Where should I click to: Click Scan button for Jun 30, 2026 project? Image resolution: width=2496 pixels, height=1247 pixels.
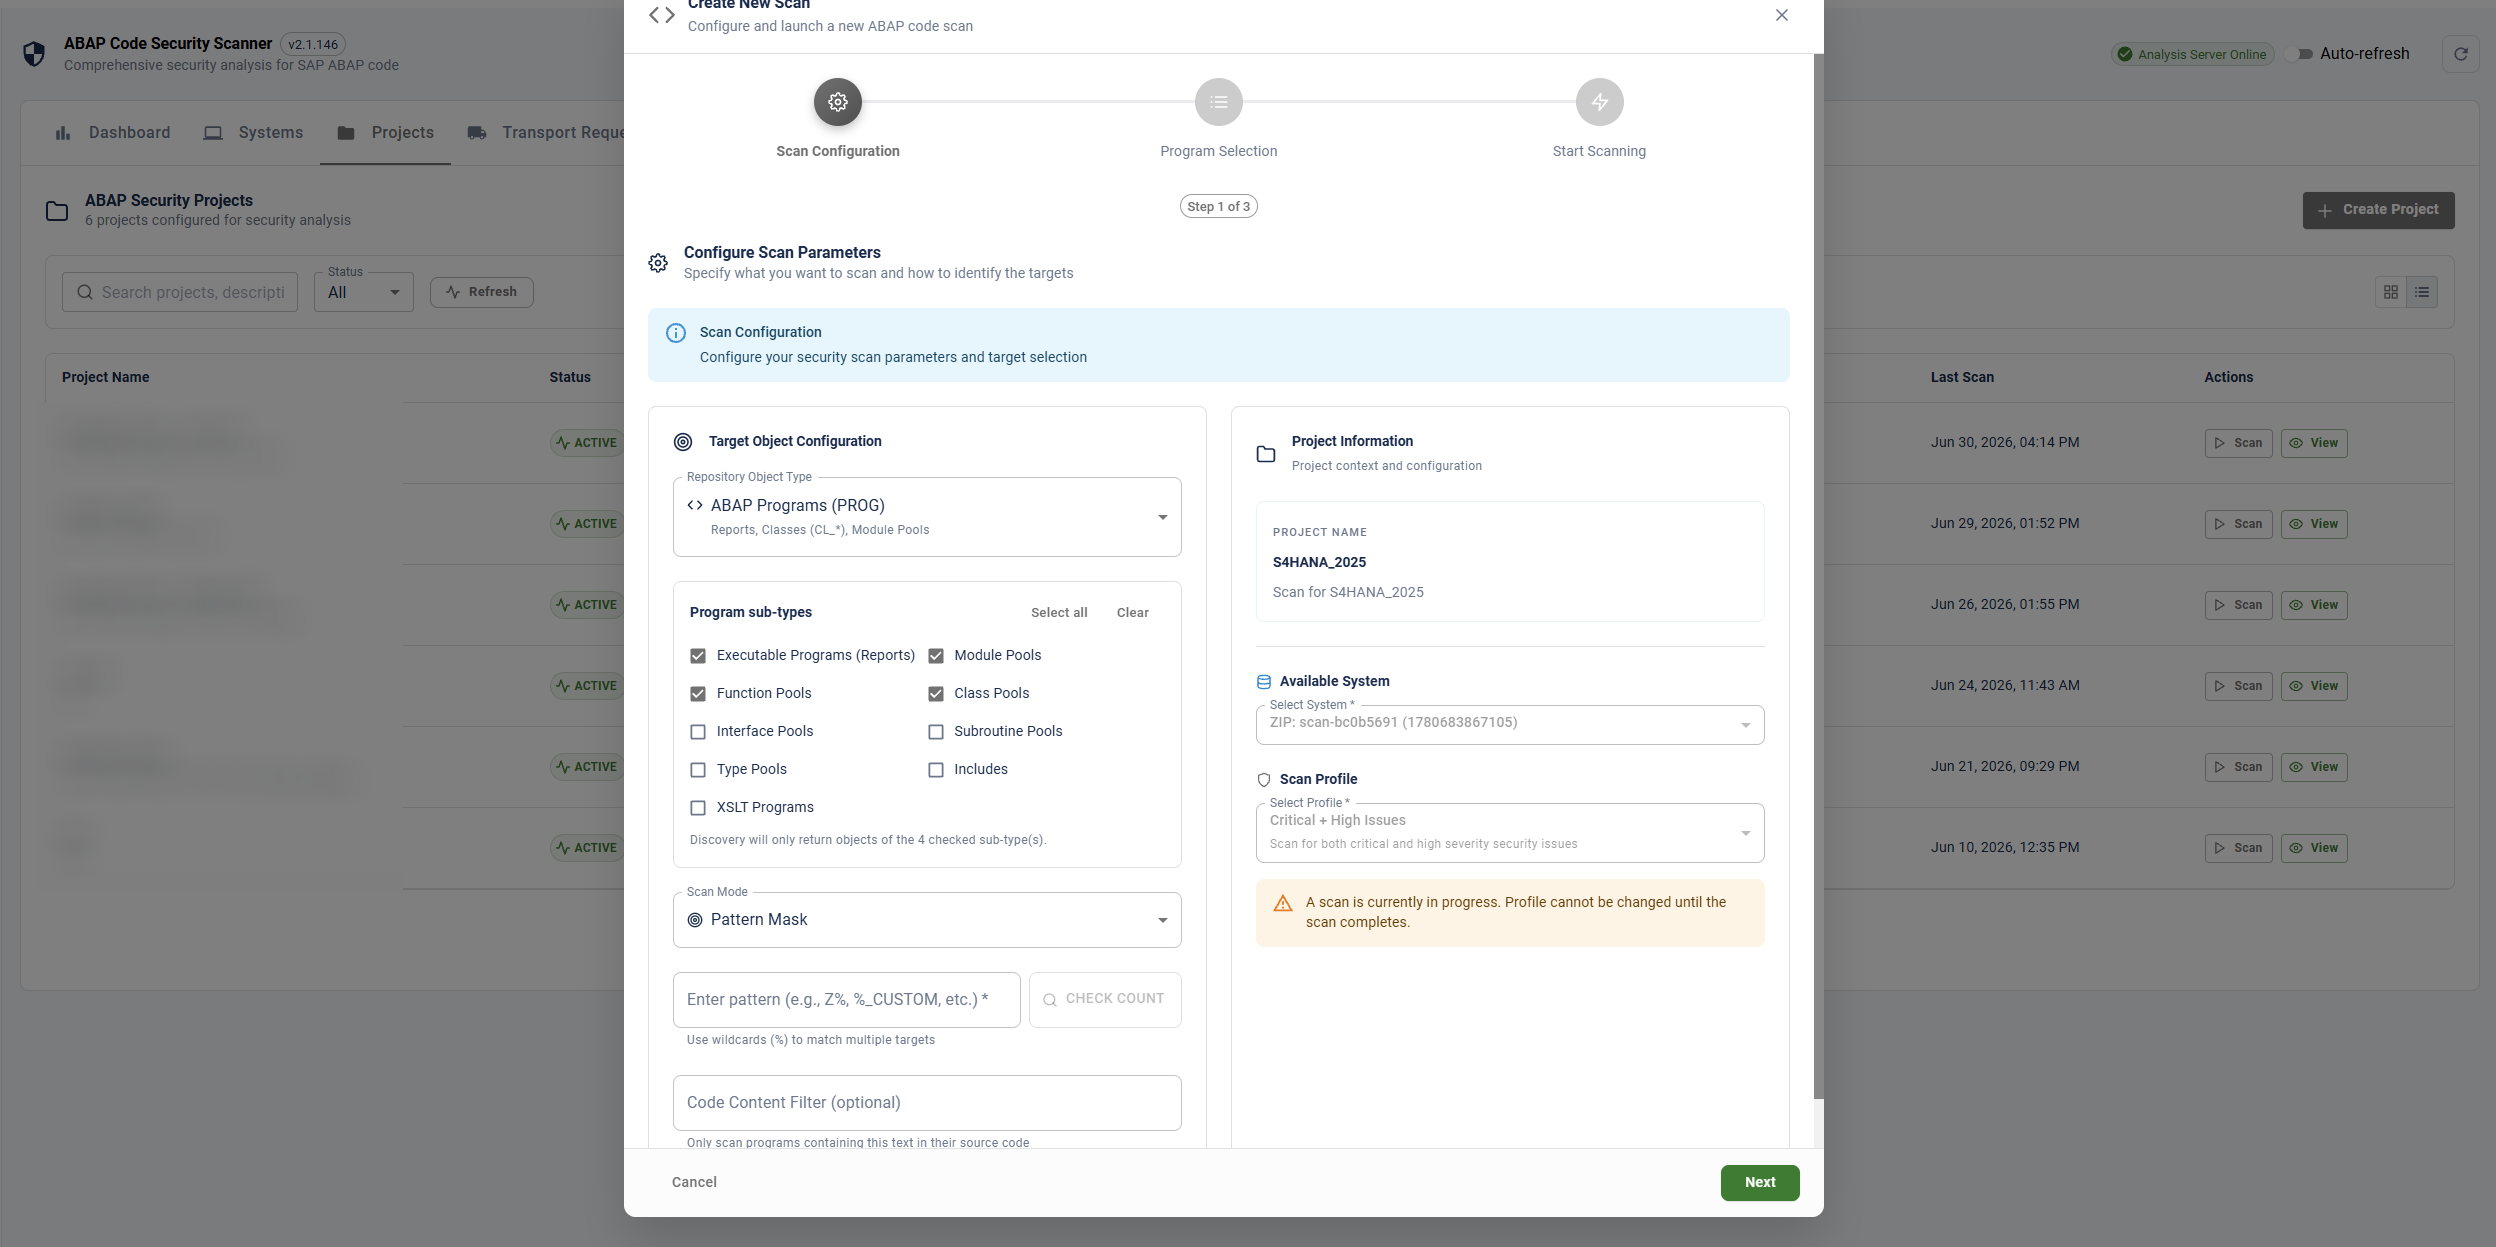pos(2238,443)
